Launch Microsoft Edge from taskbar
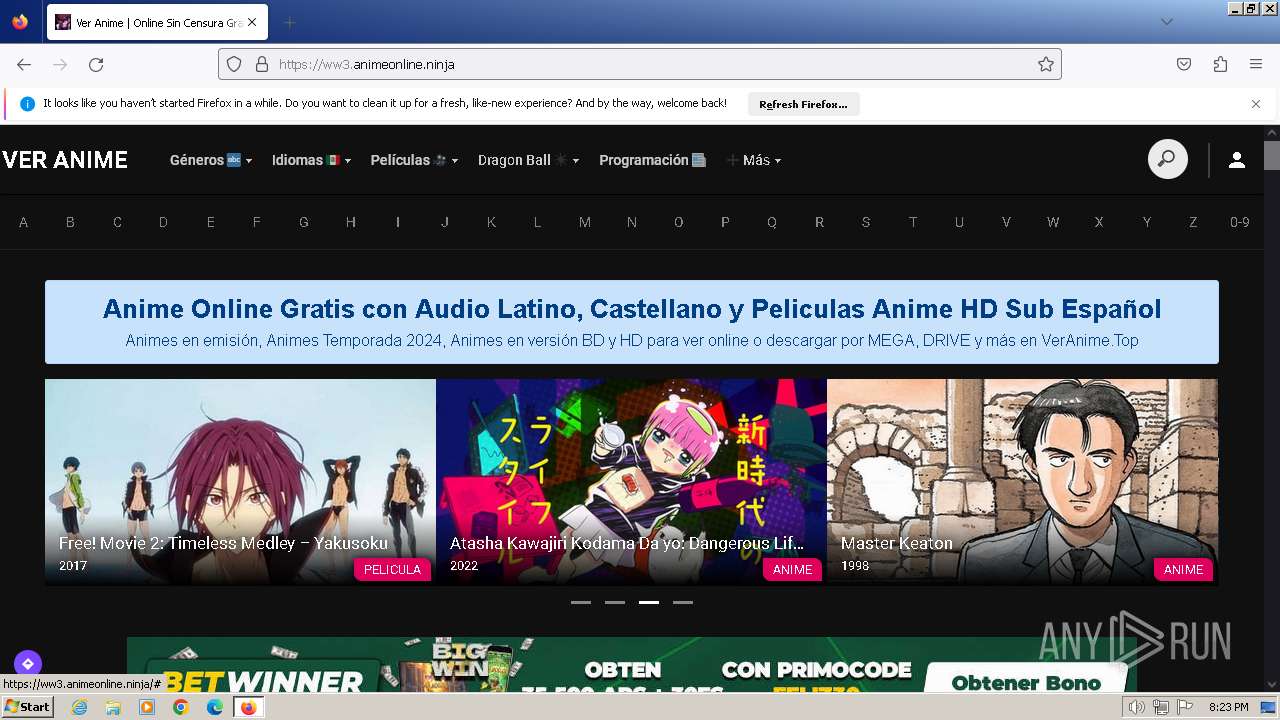This screenshot has width=1280, height=720. 215,707
